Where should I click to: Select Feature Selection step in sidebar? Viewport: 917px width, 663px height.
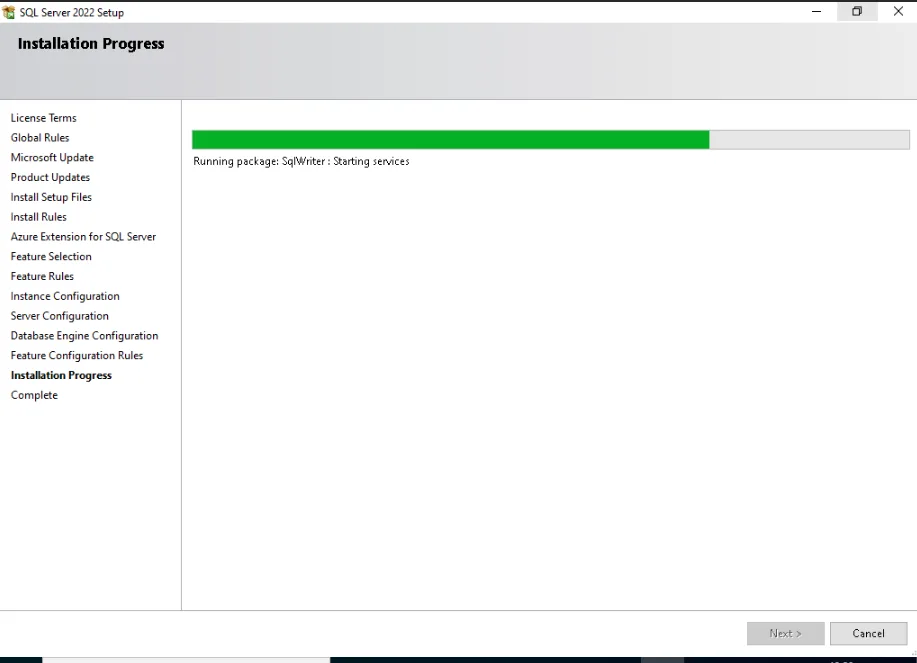coord(51,257)
